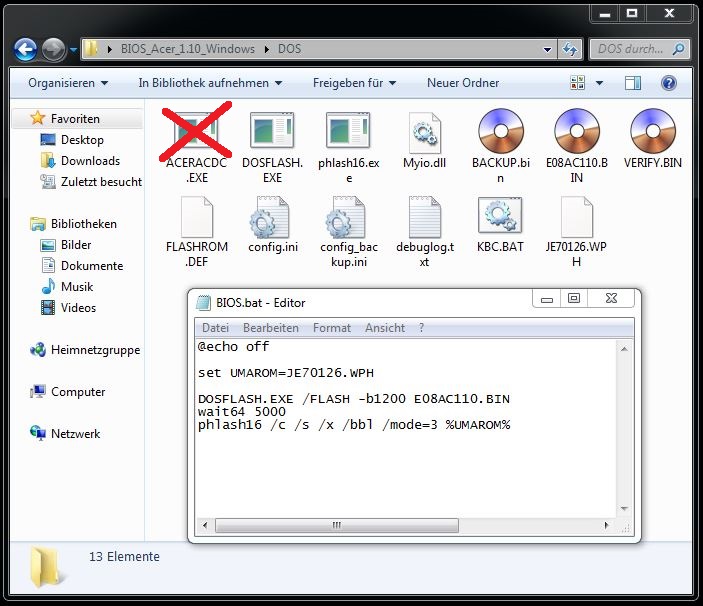This screenshot has height=606, width=703.
Task: Click the change view icon in Explorer toolbar
Action: pos(577,82)
